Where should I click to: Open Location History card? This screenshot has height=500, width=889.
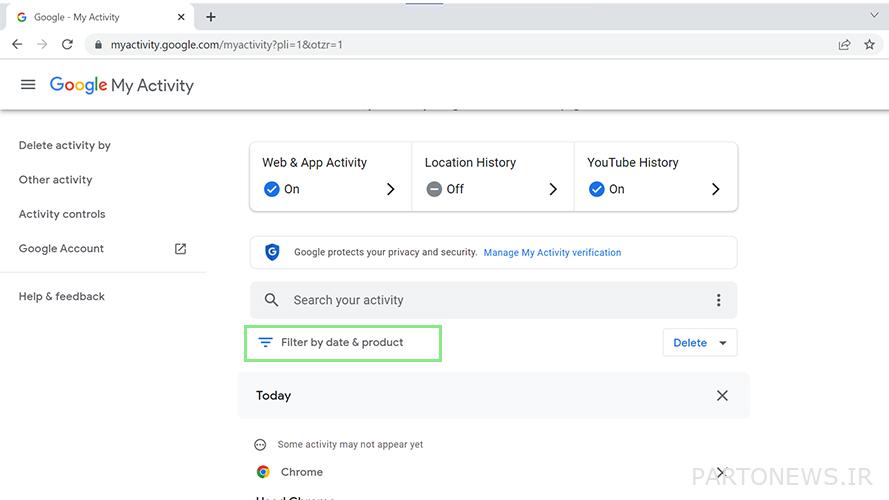point(493,177)
